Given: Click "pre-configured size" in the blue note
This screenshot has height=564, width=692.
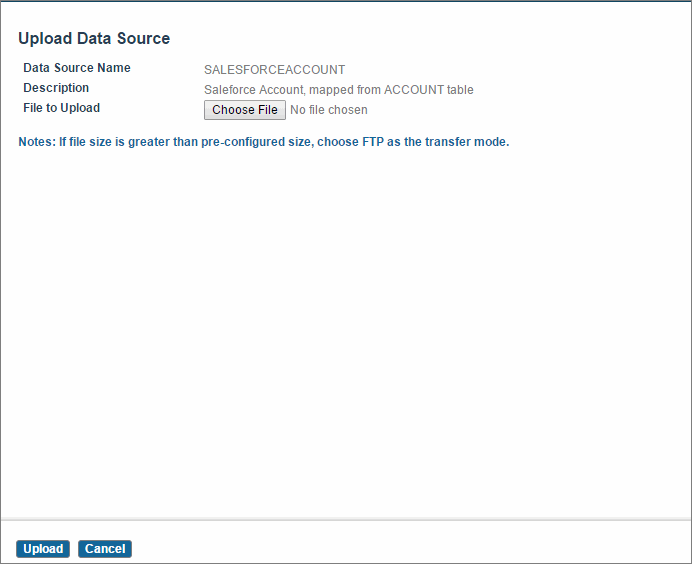Looking at the screenshot, I should point(256,142).
